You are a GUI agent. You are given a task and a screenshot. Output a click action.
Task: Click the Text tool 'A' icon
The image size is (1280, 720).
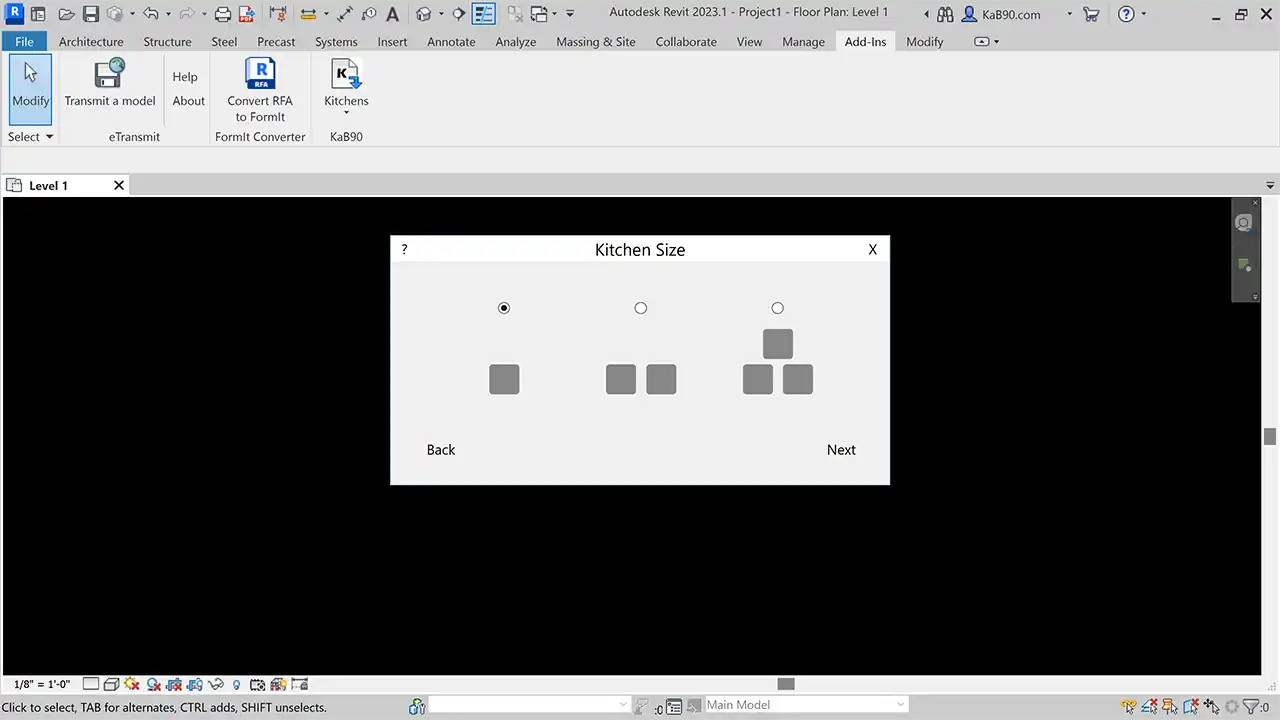(x=392, y=14)
